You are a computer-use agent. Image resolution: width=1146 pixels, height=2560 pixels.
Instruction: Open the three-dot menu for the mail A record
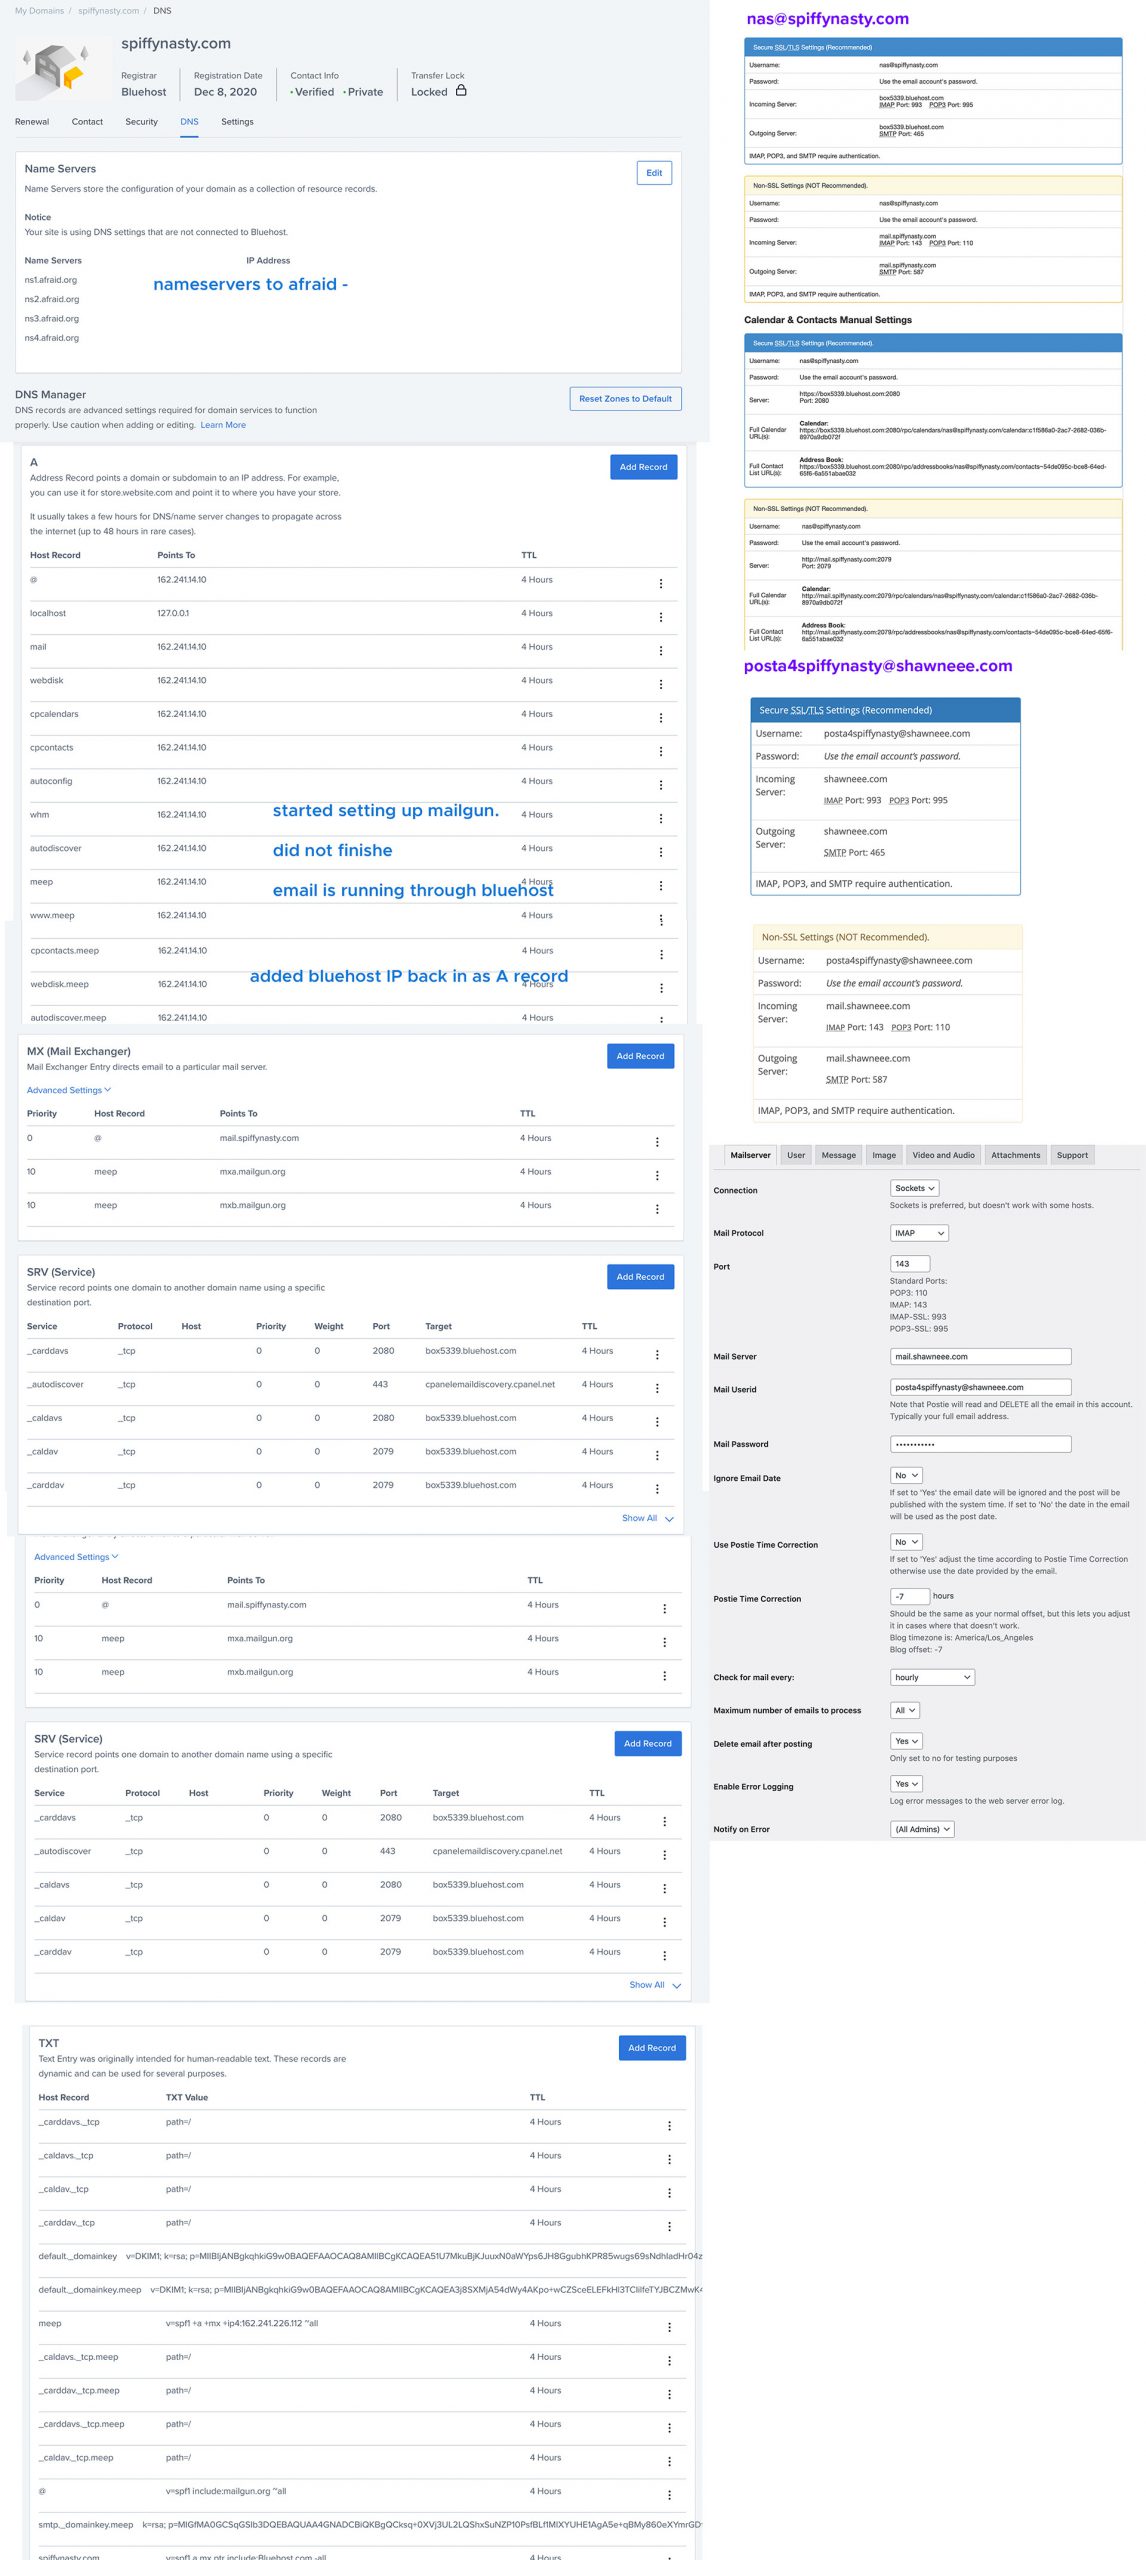[661, 650]
